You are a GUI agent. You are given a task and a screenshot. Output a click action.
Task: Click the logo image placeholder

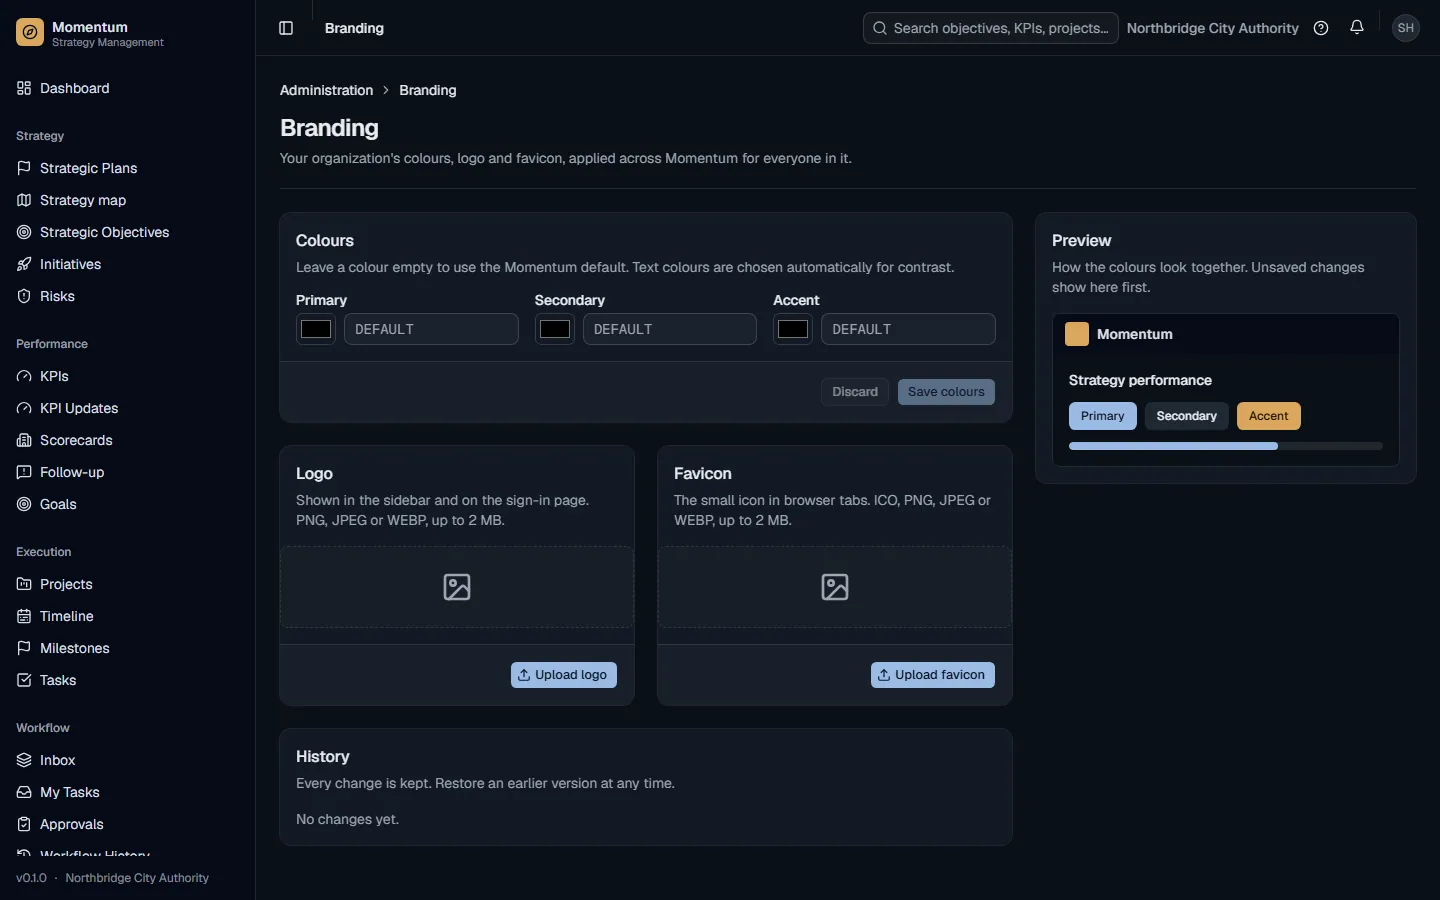tap(457, 587)
